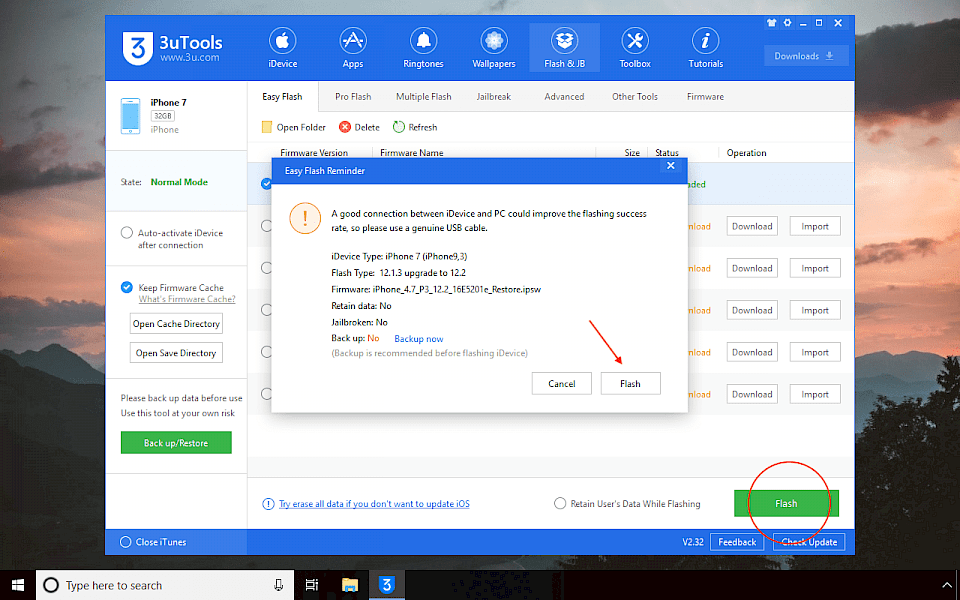The image size is (960, 600).
Task: Switch to the Other Tools tab
Action: 635,97
